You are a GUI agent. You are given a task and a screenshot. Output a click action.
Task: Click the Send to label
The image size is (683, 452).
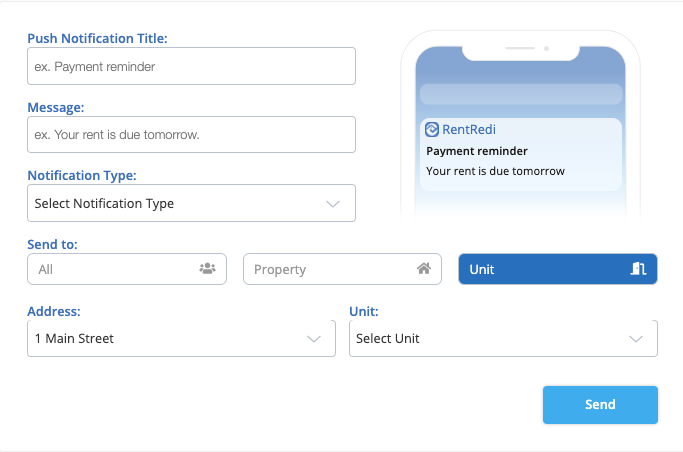(52, 244)
